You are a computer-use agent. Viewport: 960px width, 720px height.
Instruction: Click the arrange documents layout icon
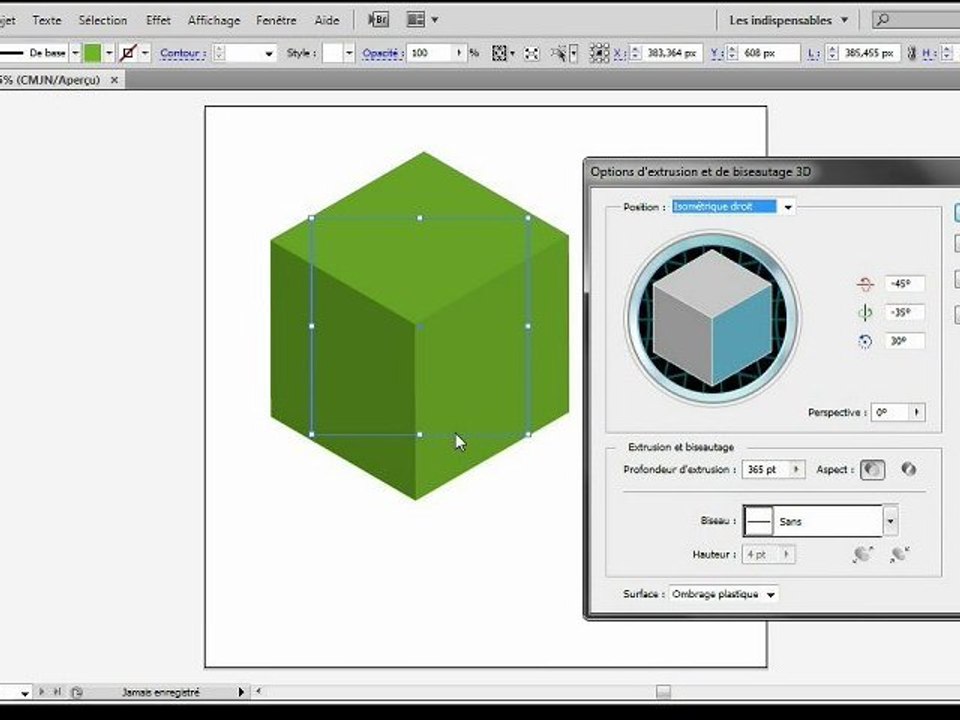[x=416, y=20]
